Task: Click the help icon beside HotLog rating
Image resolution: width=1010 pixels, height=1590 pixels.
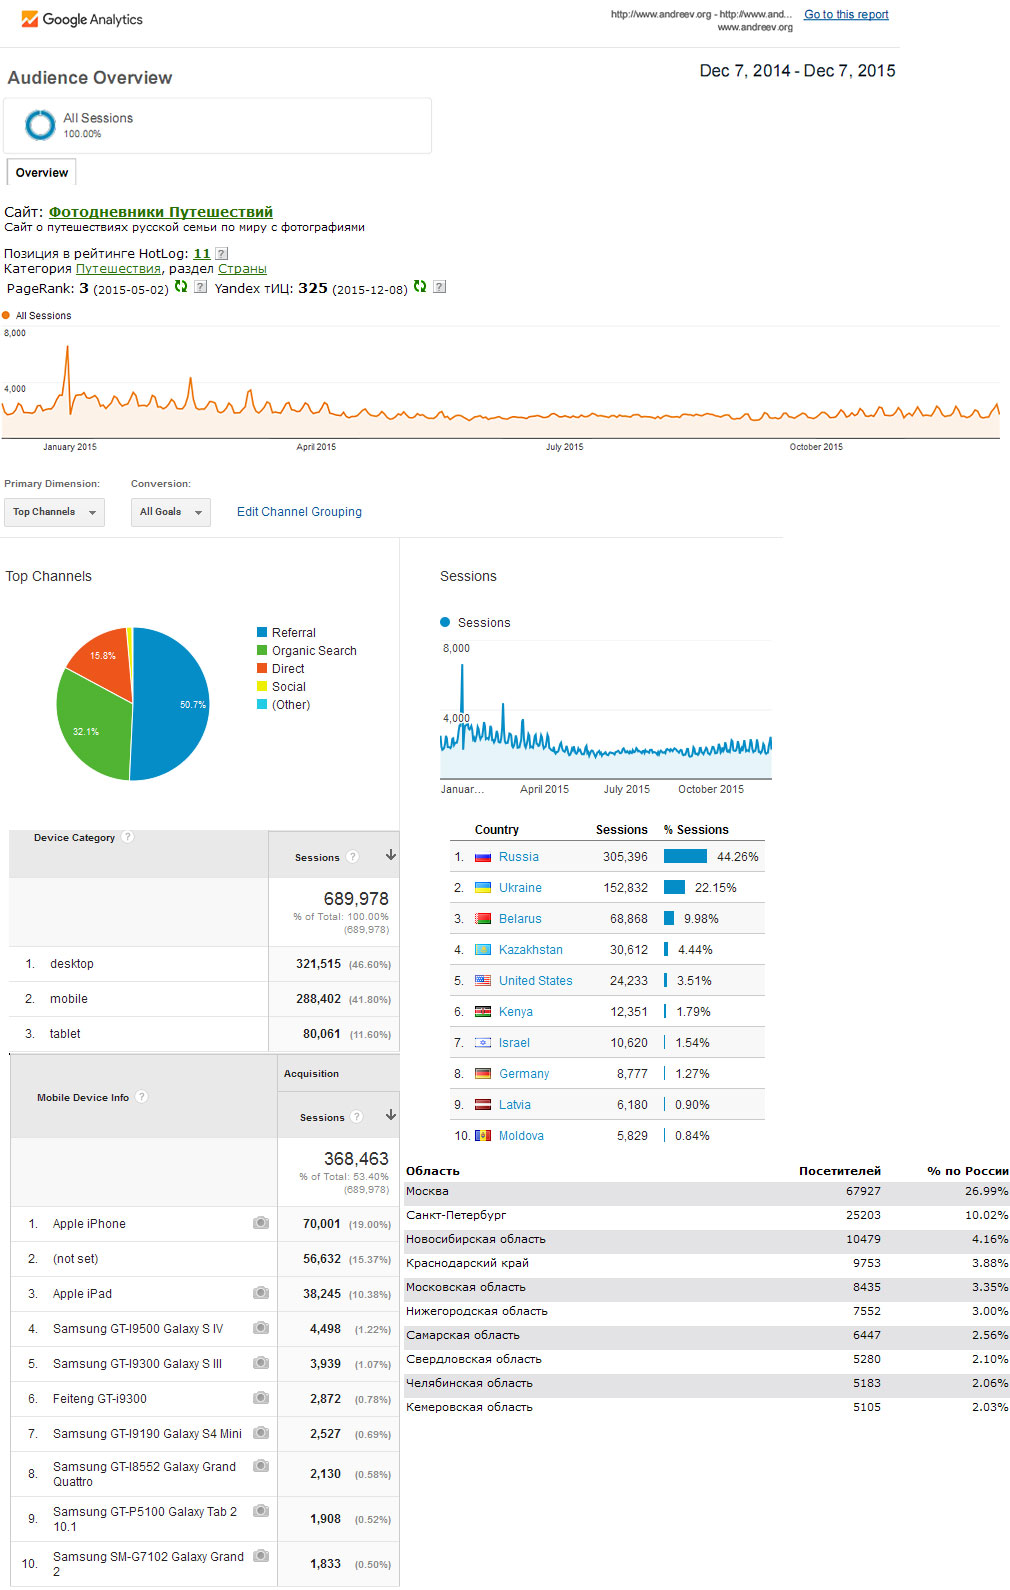Action: pos(222,254)
